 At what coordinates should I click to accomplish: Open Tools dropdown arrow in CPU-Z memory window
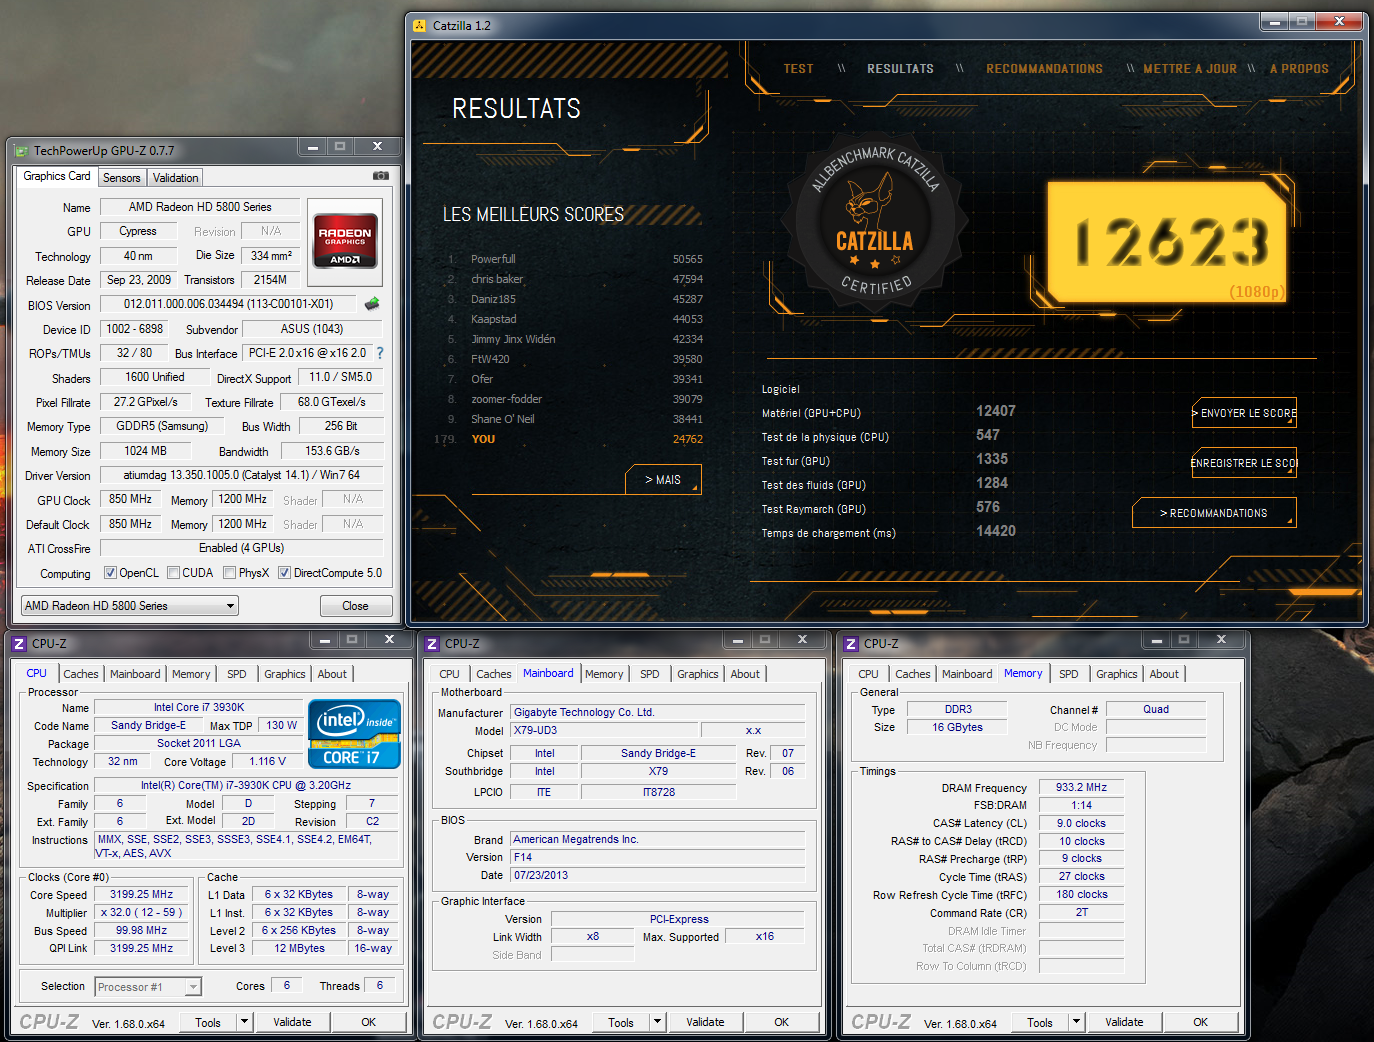click(x=1076, y=1022)
